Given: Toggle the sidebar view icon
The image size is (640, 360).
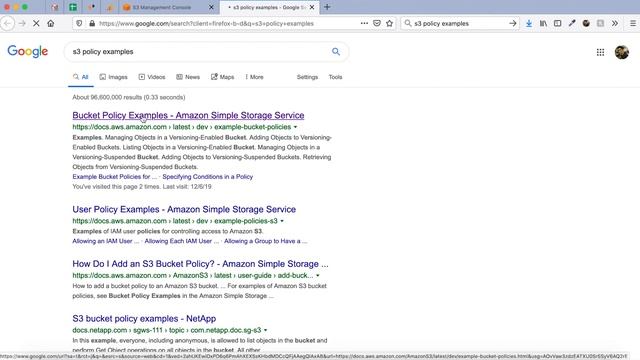Looking at the screenshot, I should (x=558, y=23).
